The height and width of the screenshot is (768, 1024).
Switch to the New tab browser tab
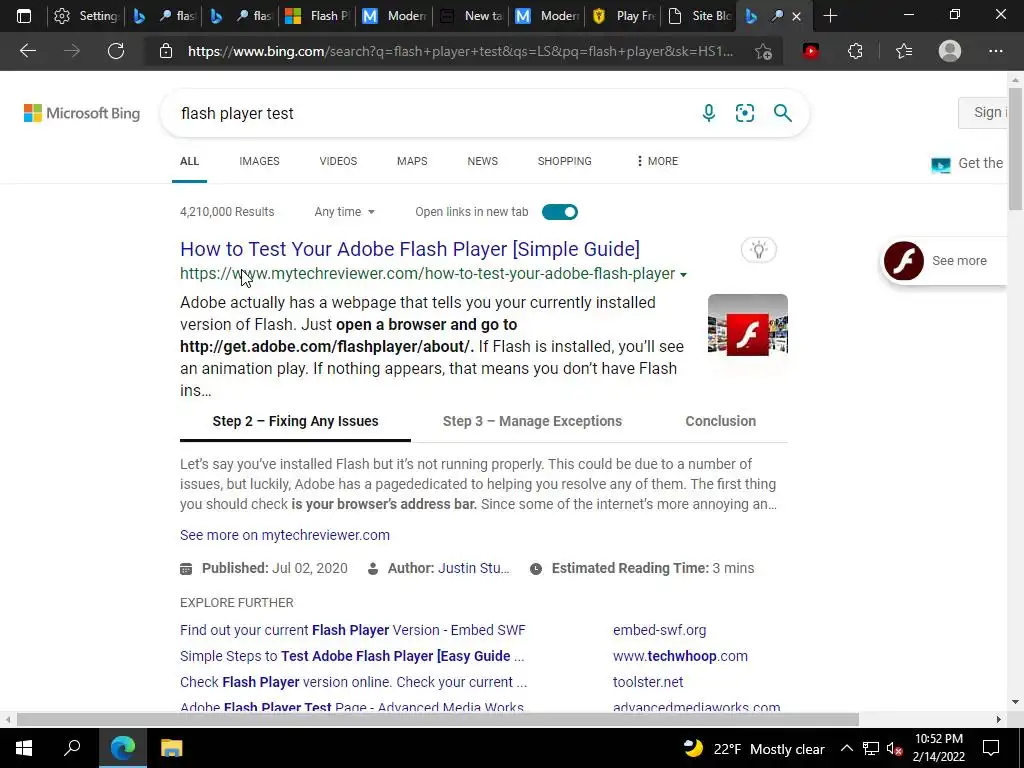pyautogui.click(x=472, y=16)
